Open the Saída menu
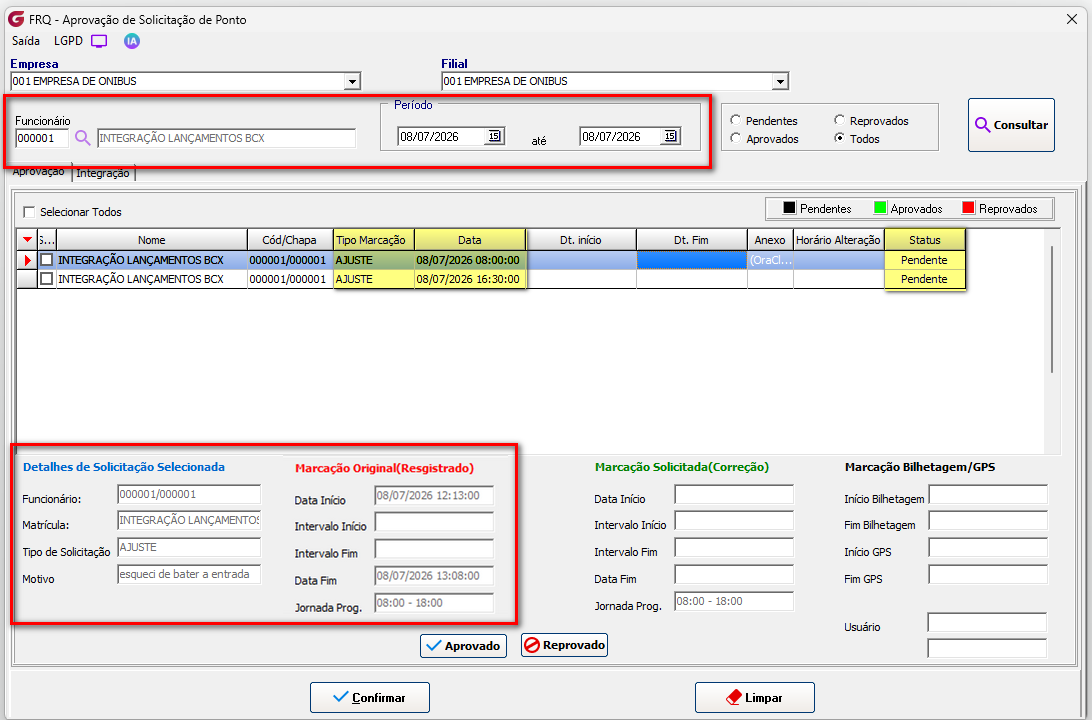This screenshot has height=720, width=1092. (26, 41)
